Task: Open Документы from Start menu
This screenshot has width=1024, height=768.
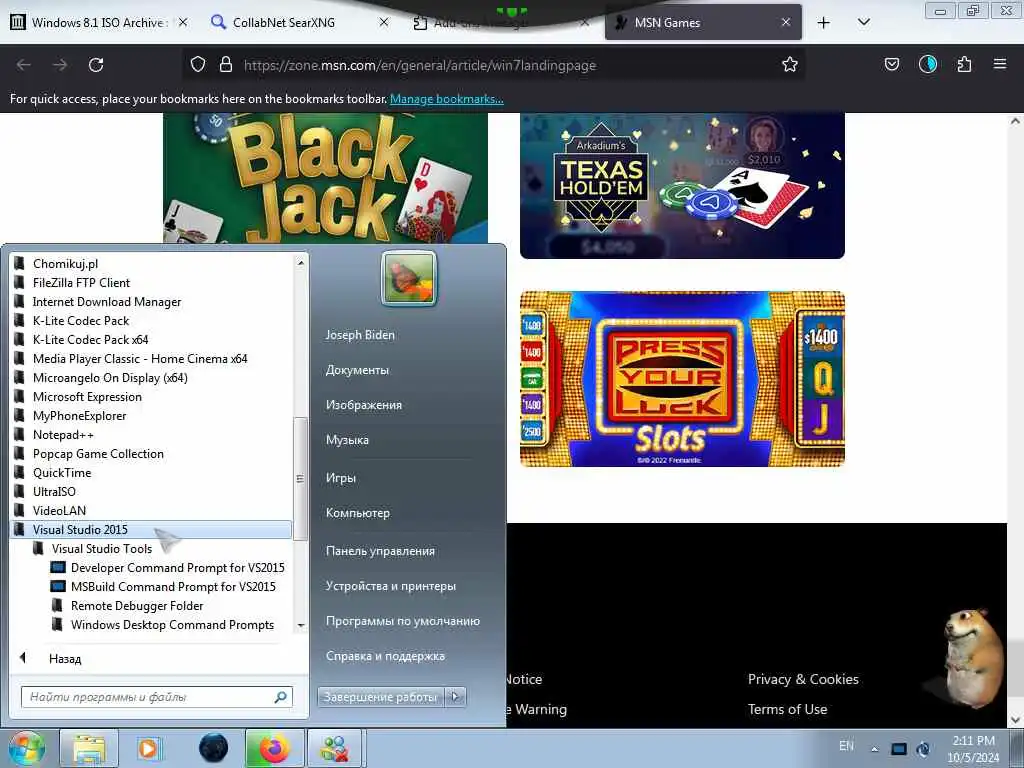Action: coord(357,370)
